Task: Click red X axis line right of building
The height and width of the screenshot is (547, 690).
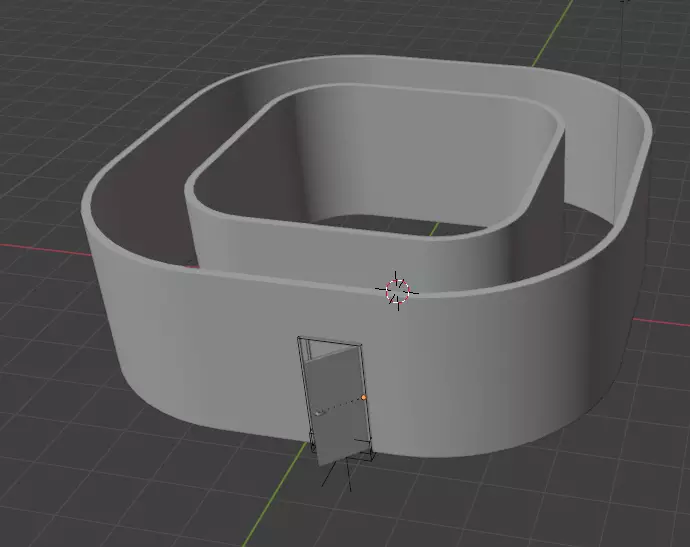Action: pyautogui.click(x=661, y=322)
